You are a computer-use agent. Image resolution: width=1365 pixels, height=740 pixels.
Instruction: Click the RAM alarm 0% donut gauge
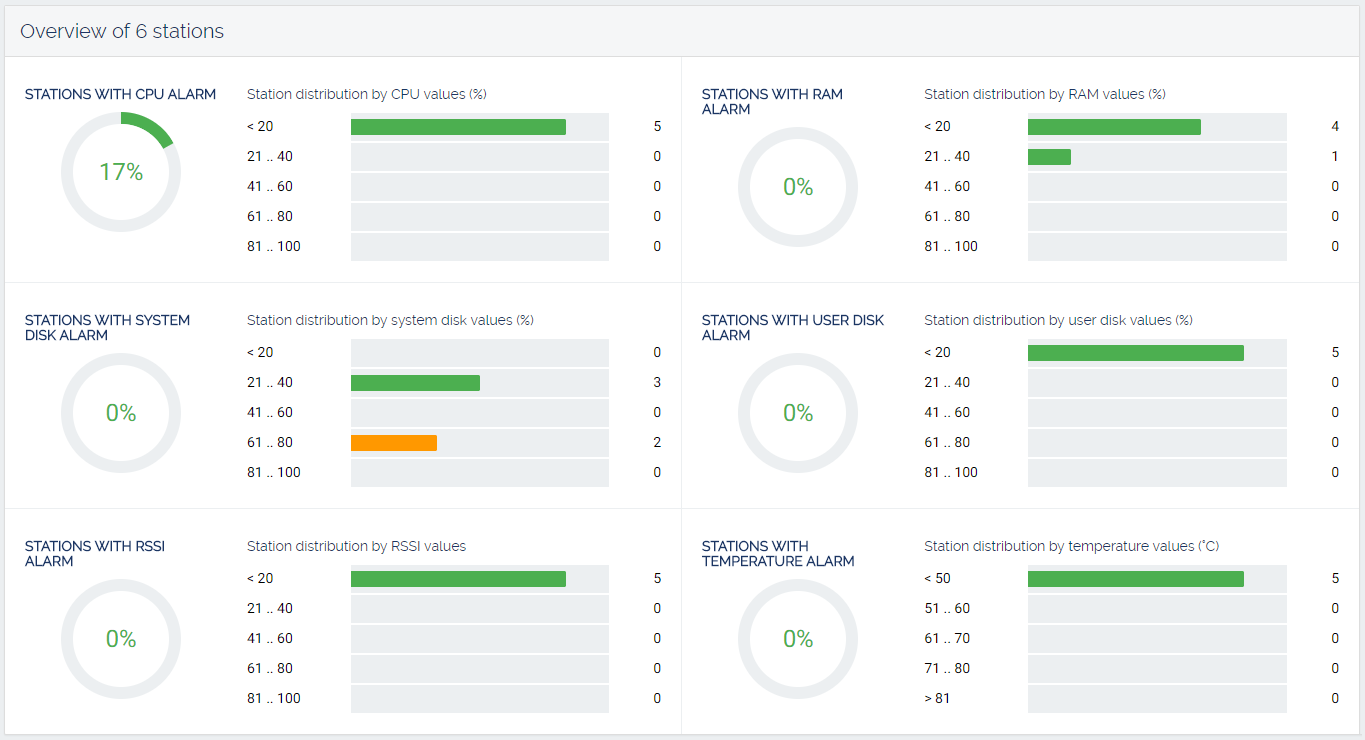coord(798,187)
